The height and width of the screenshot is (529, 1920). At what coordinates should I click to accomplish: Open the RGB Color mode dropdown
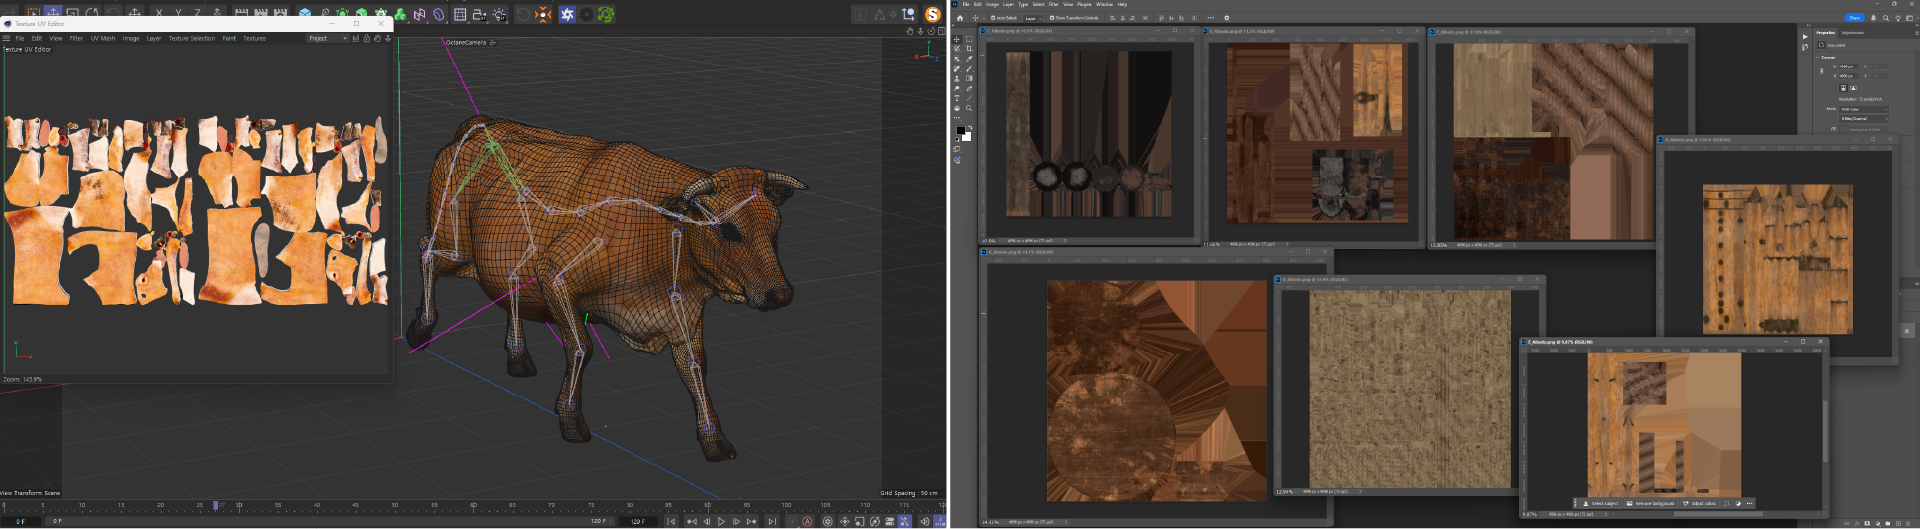pos(1864,109)
